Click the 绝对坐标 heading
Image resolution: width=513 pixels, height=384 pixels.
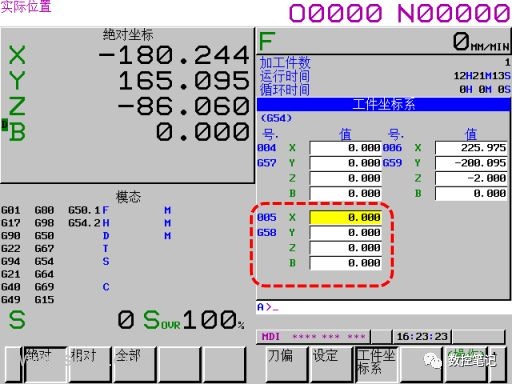coord(128,35)
